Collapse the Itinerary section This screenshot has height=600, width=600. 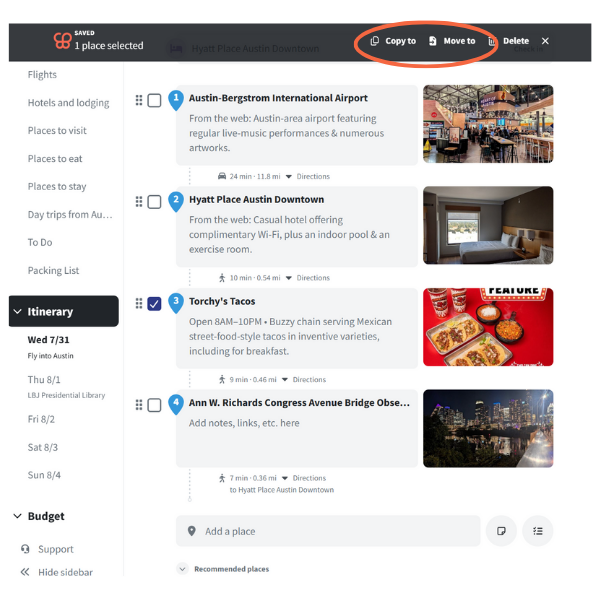pos(18,312)
